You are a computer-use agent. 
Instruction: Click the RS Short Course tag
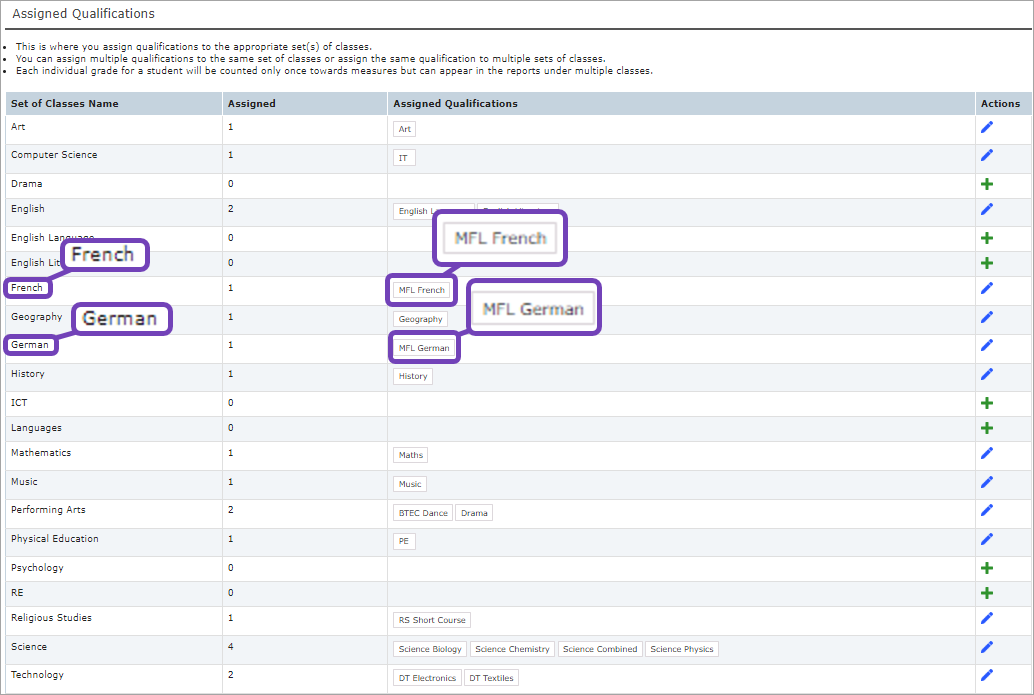[x=432, y=620]
